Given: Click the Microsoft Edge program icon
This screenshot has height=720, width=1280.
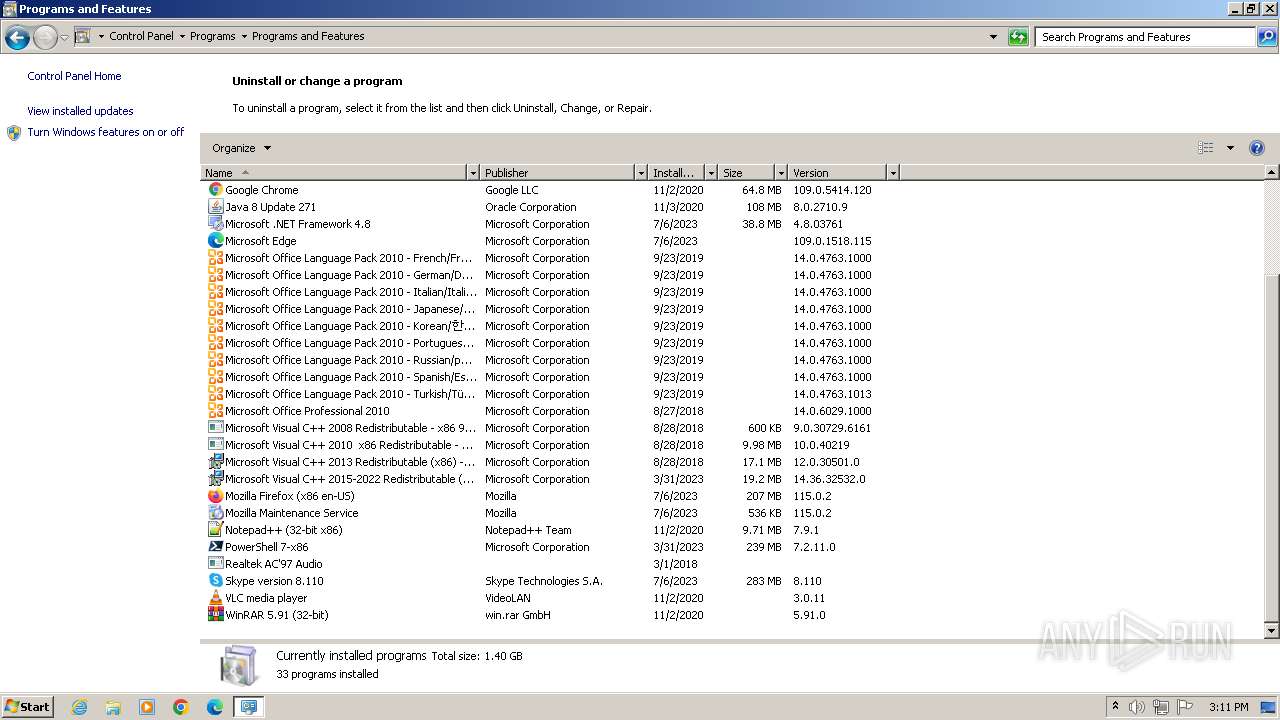Looking at the screenshot, I should 215,241.
